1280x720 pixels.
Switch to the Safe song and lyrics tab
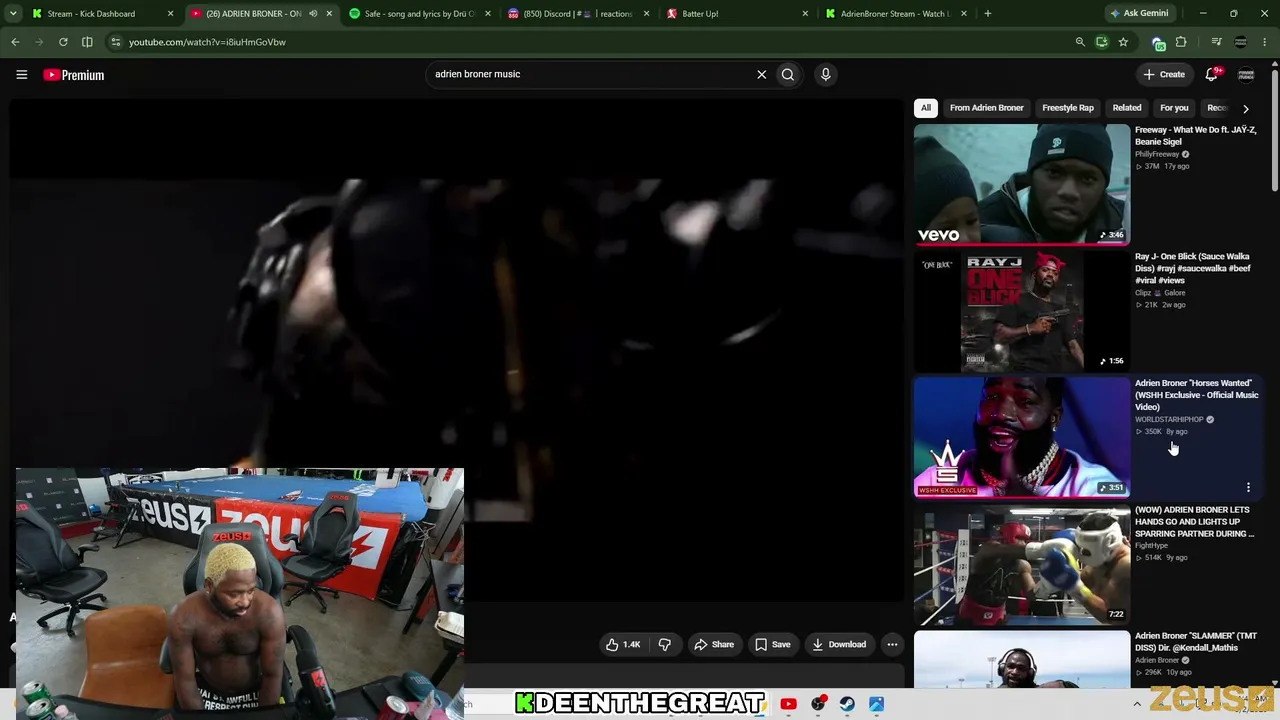click(419, 14)
